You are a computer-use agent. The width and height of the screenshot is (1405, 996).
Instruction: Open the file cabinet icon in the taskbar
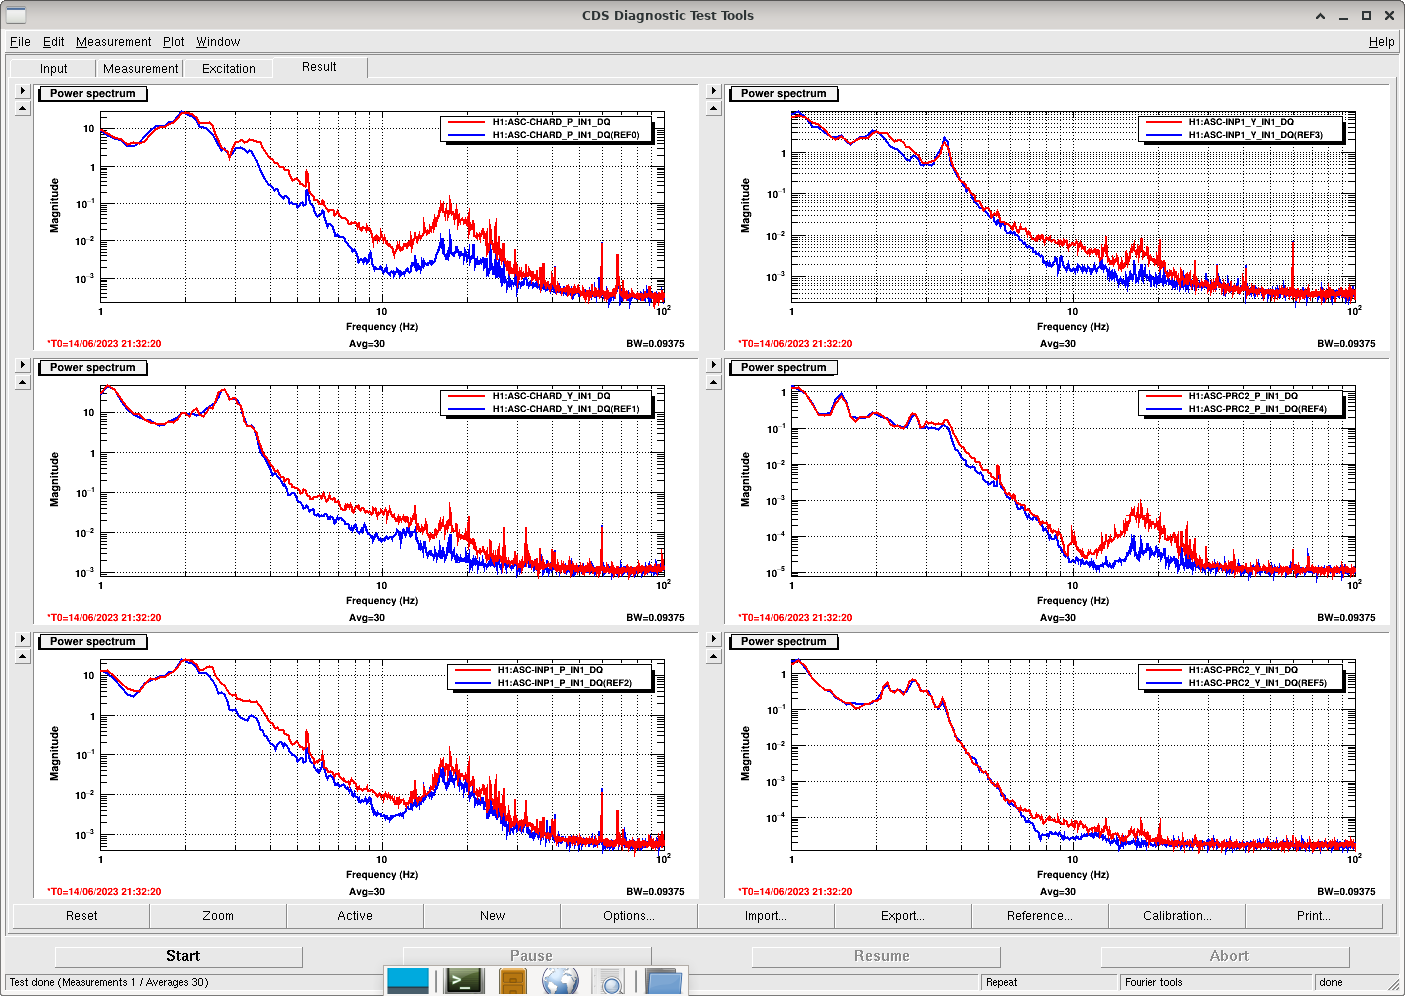pos(512,981)
